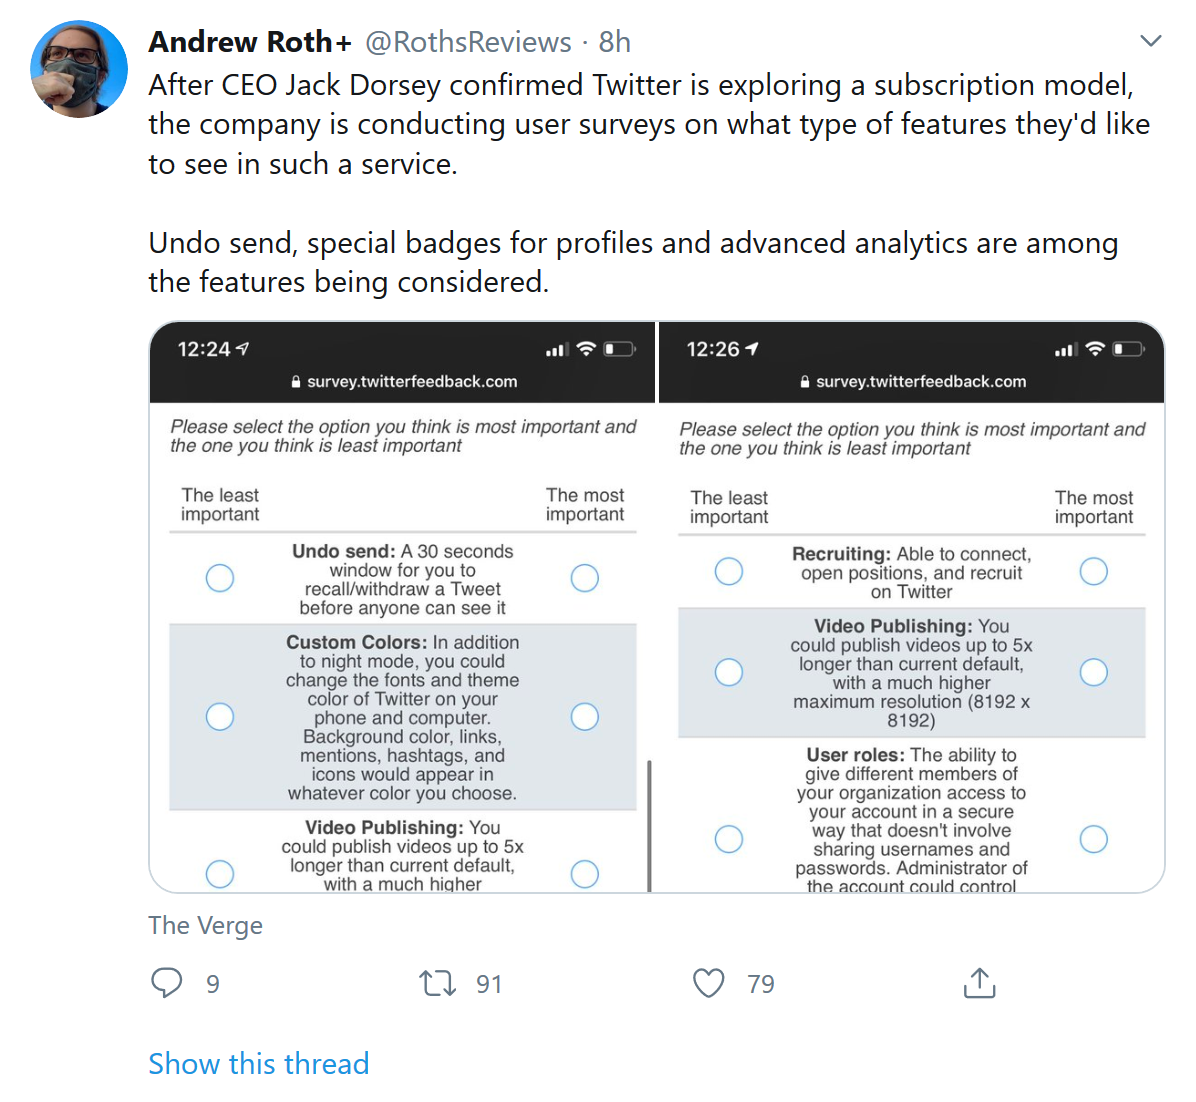Expand the tweet options chevron
Viewport: 1196px width, 1102px height.
click(x=1151, y=41)
